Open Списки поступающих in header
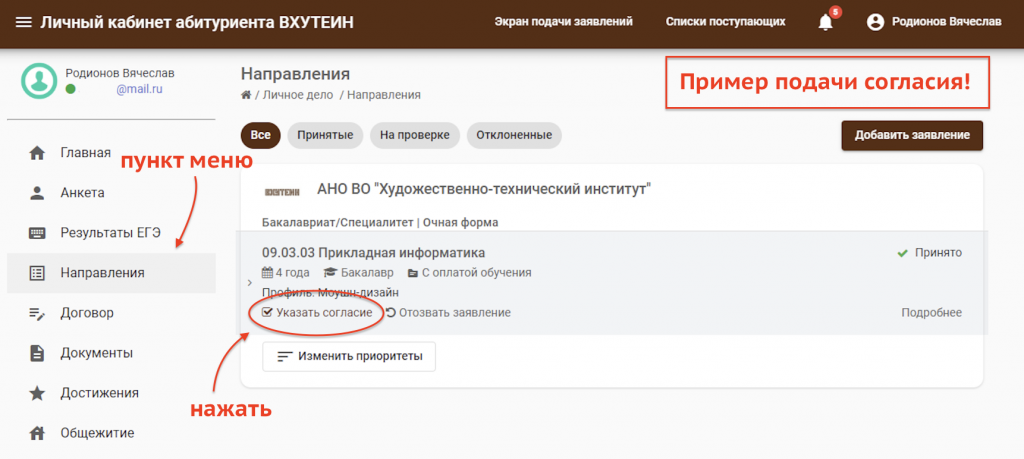The image size is (1024, 459). pyautogui.click(x=726, y=22)
